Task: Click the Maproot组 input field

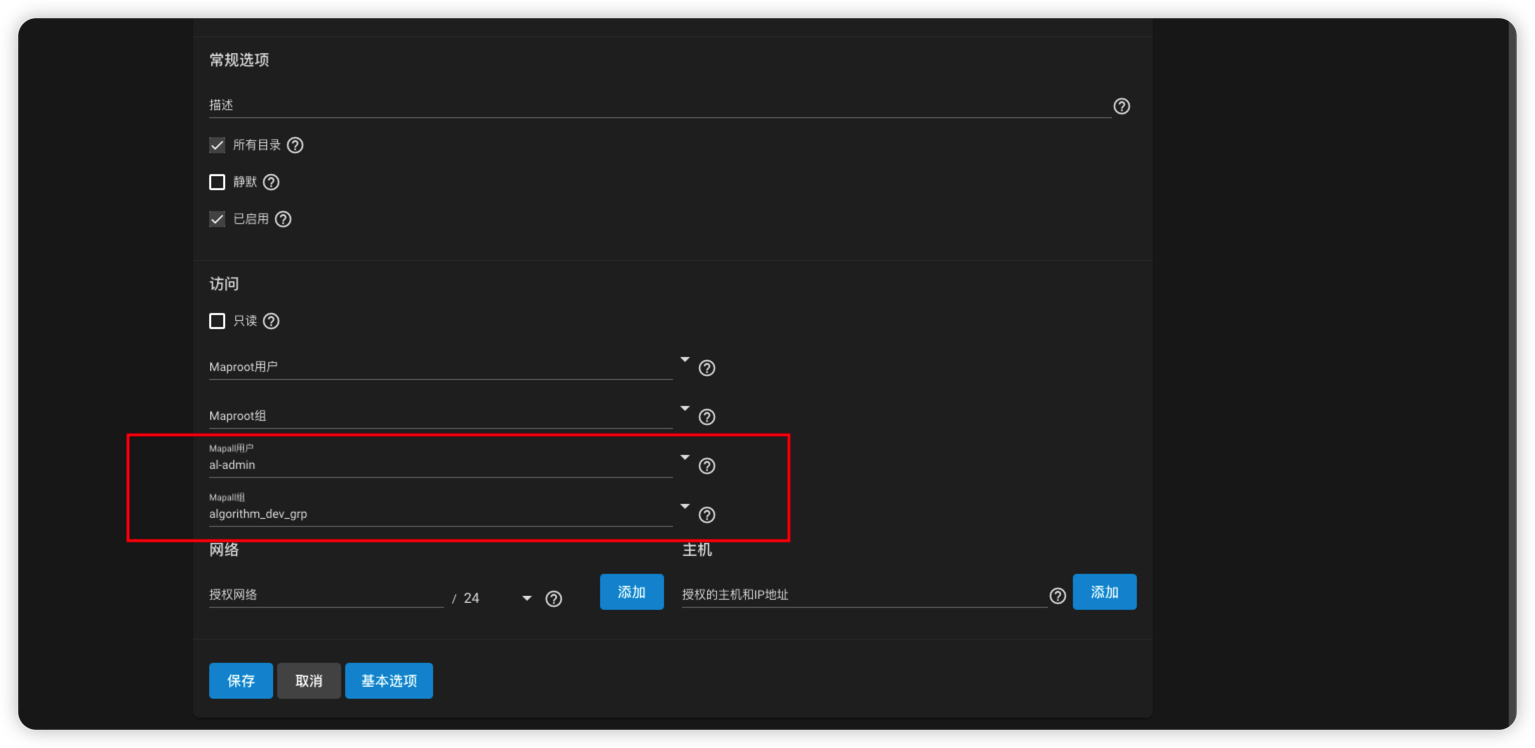Action: point(441,416)
